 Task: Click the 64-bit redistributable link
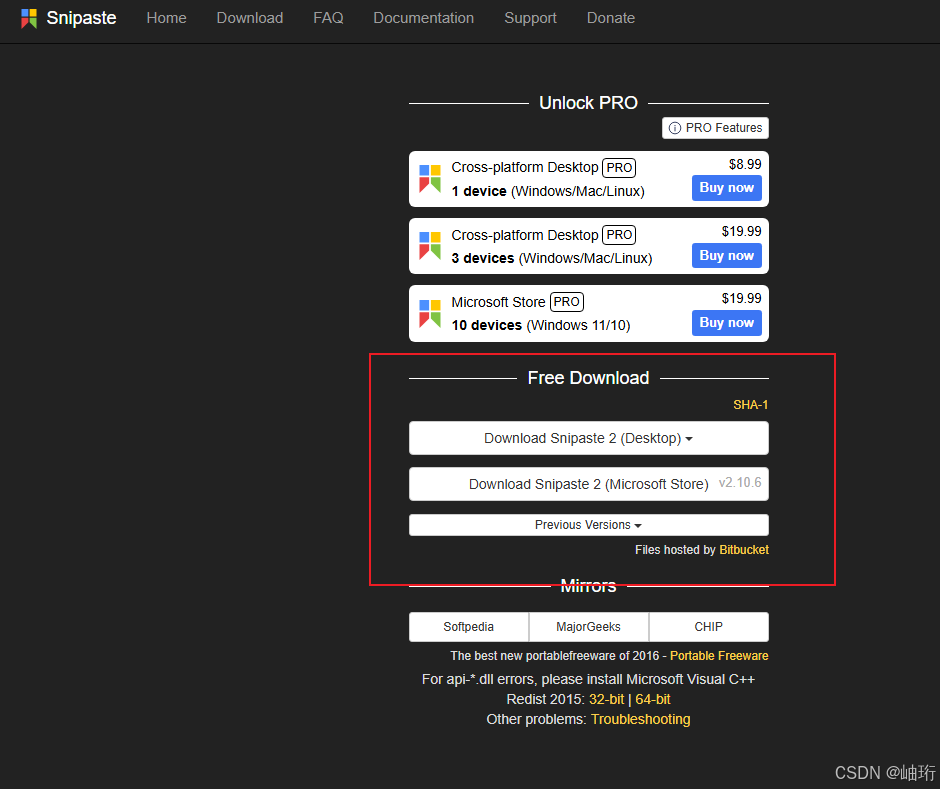pos(653,700)
